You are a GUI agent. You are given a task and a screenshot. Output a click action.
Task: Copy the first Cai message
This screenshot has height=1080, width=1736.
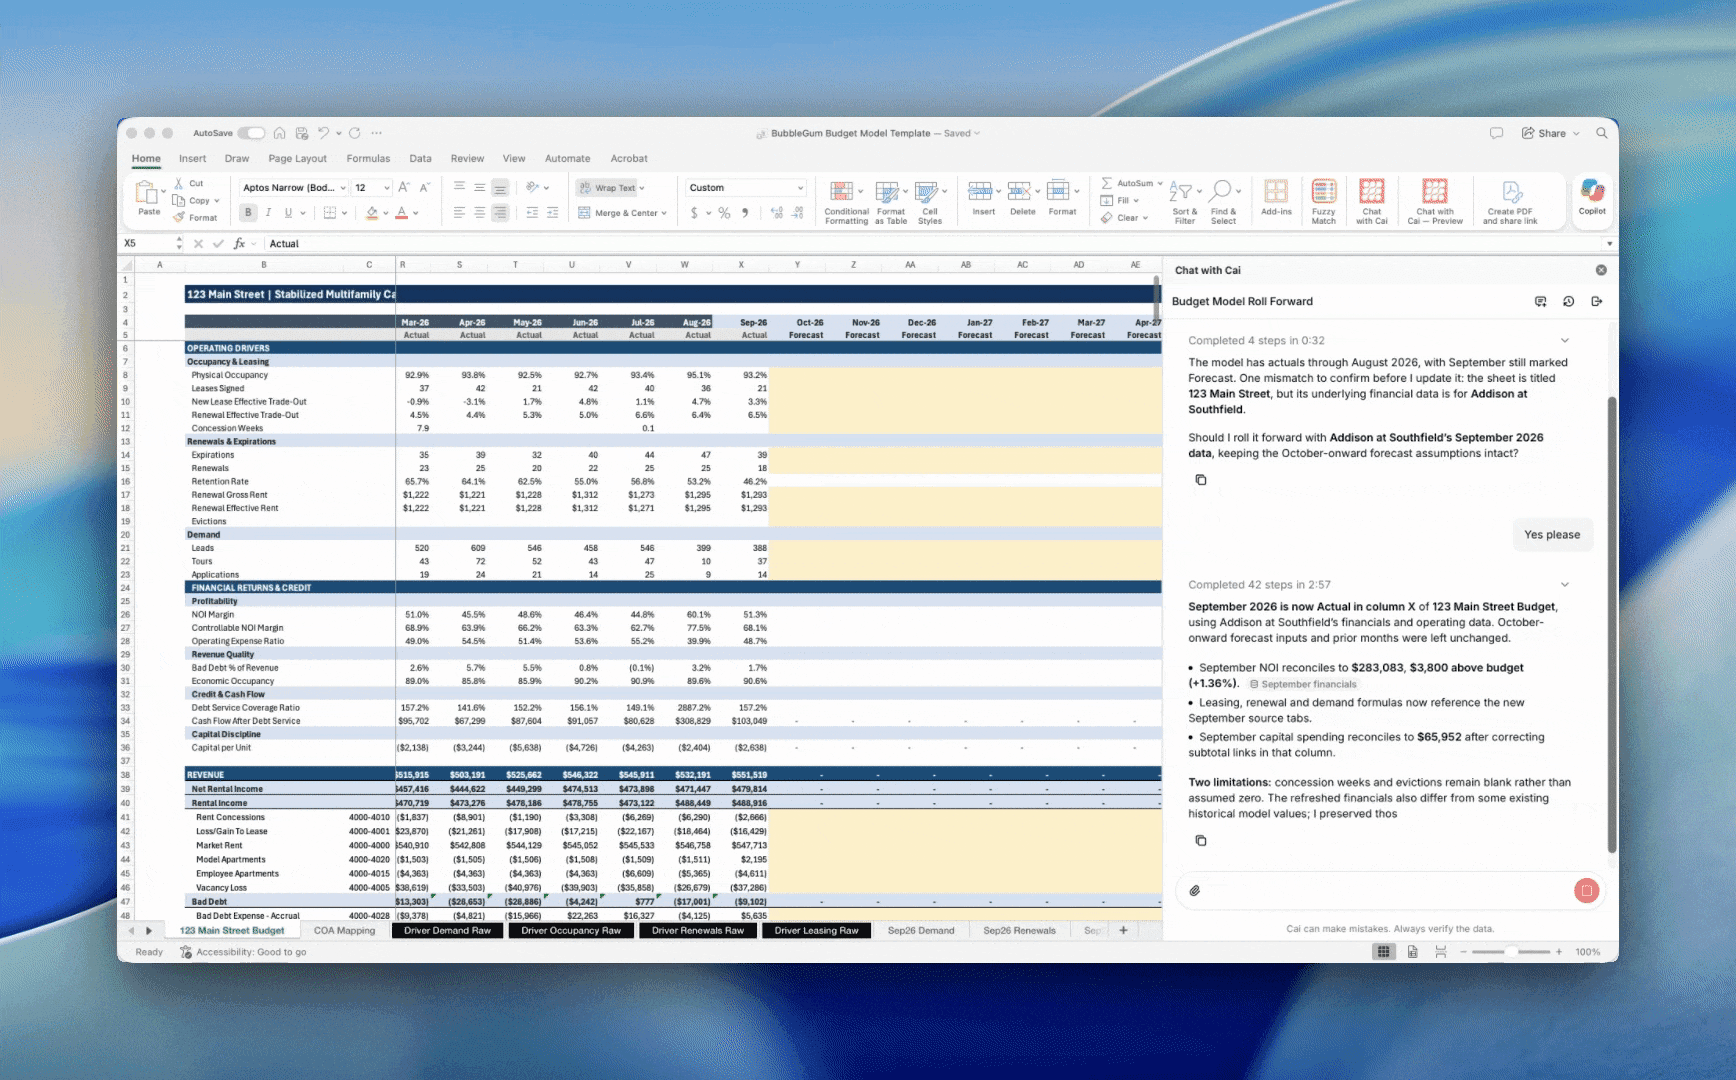[1201, 480]
